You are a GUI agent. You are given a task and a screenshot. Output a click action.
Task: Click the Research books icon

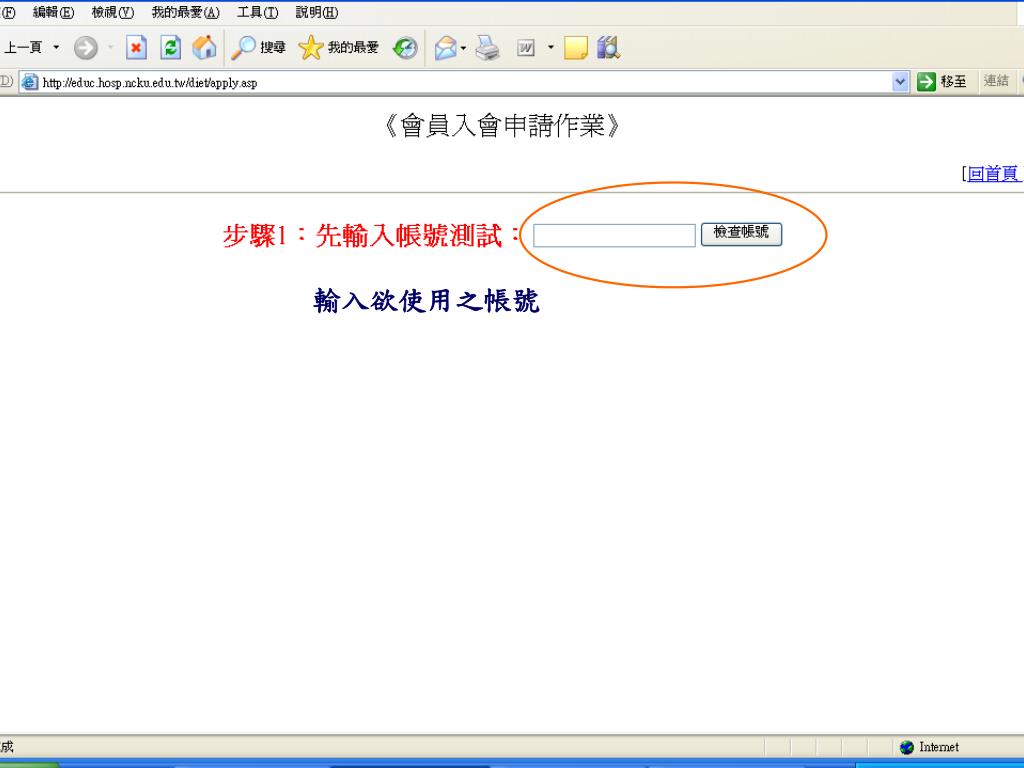(x=608, y=47)
